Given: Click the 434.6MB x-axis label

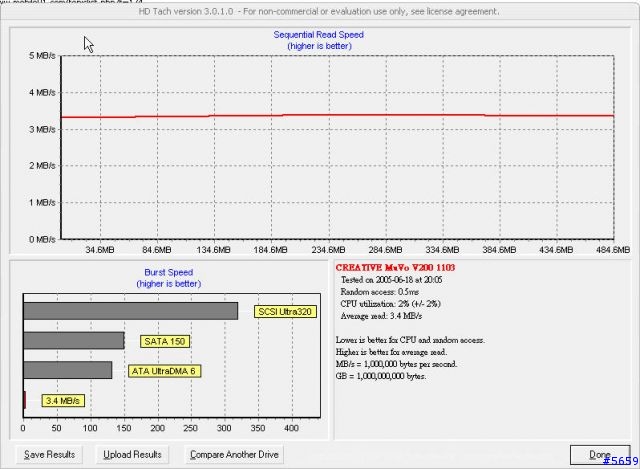Looking at the screenshot, I should coord(556,249).
